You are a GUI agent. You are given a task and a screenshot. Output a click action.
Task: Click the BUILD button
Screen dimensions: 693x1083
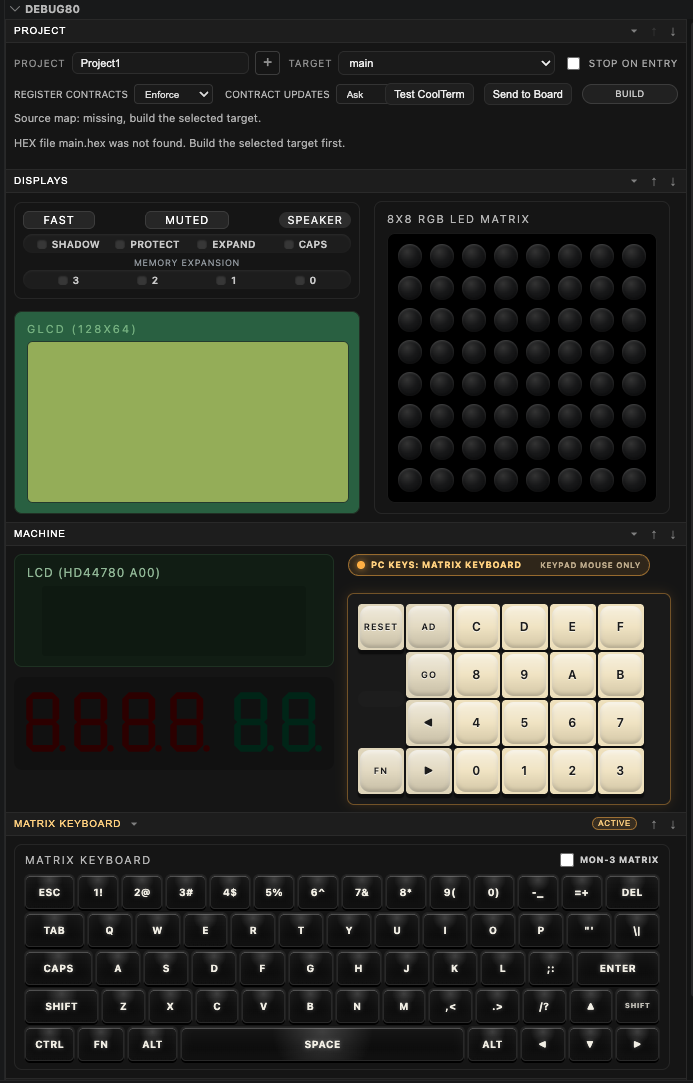point(629,94)
